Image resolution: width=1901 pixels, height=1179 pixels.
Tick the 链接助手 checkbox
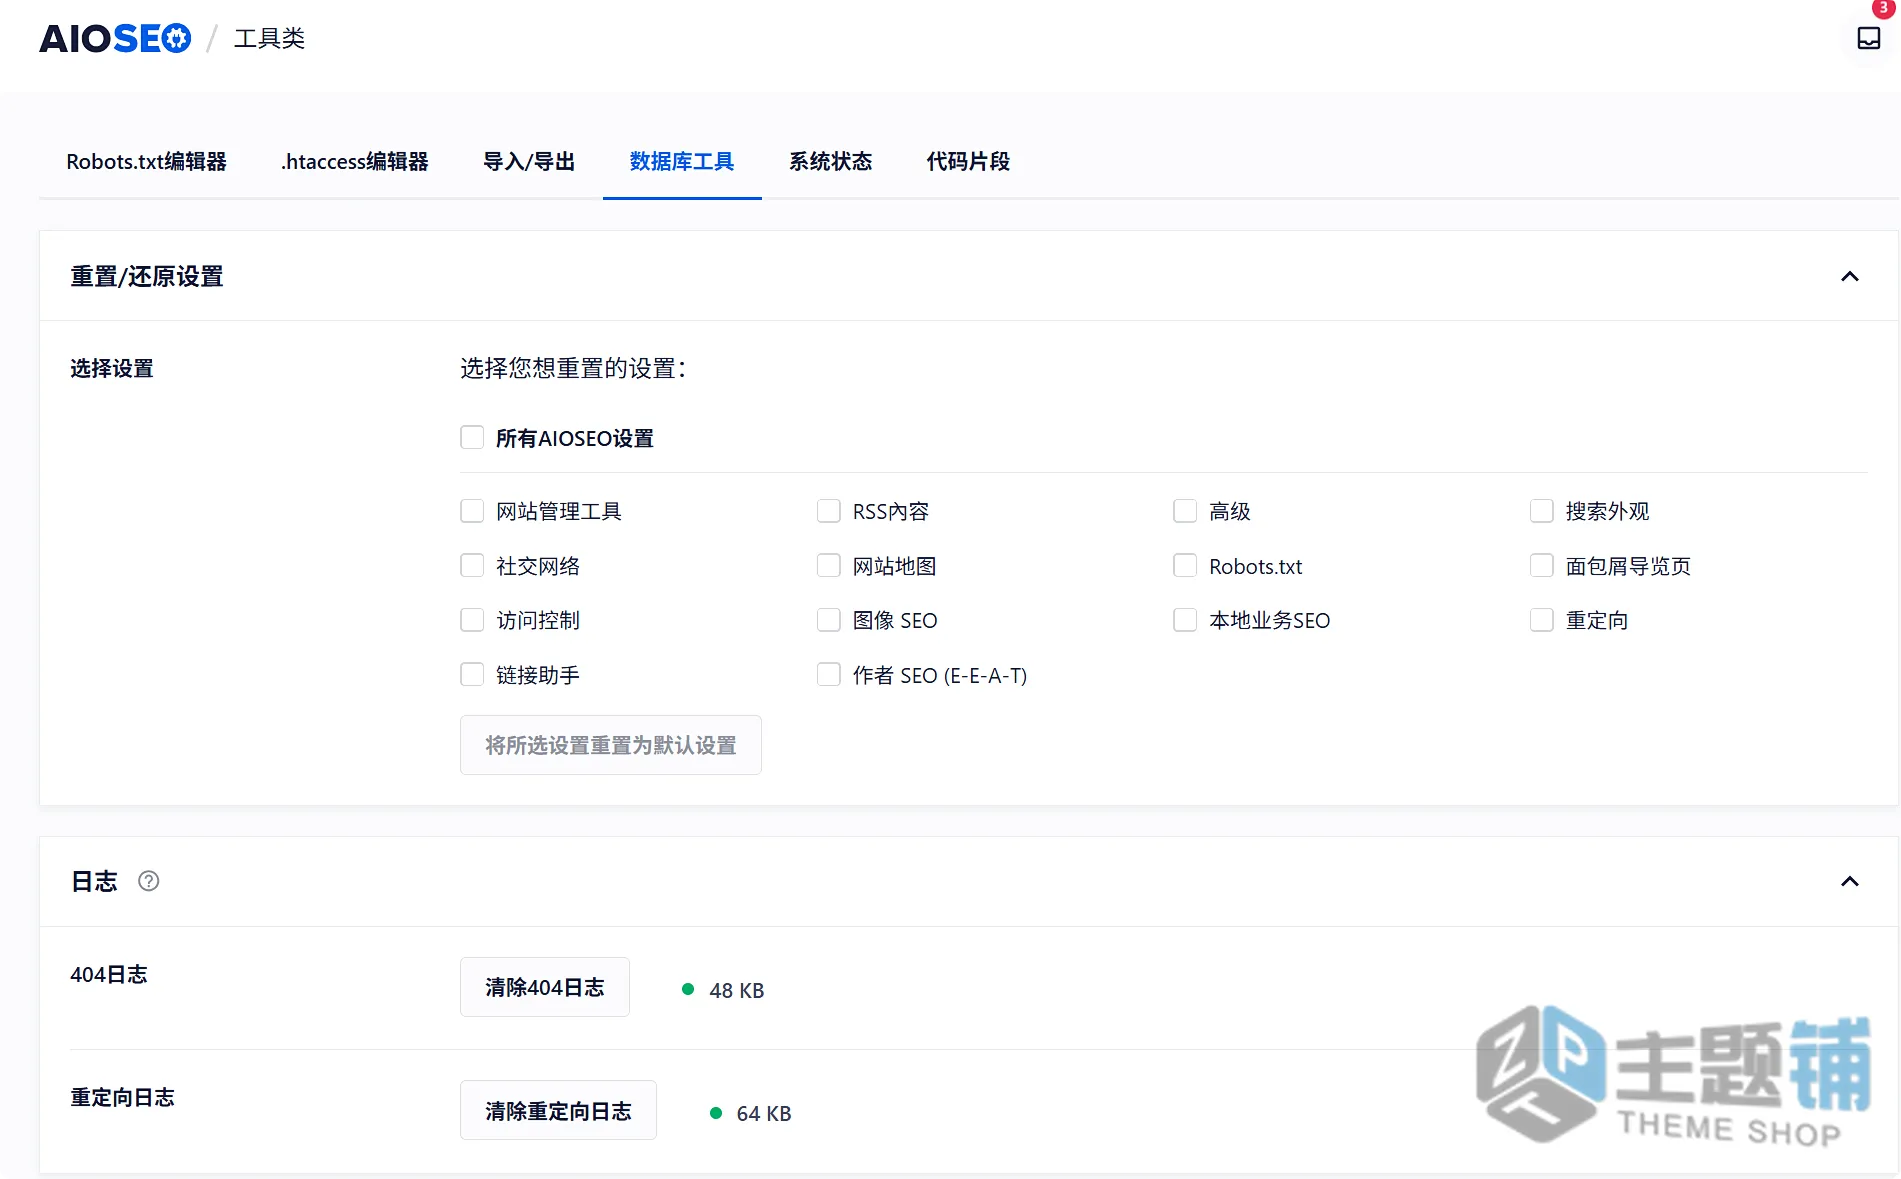472,675
